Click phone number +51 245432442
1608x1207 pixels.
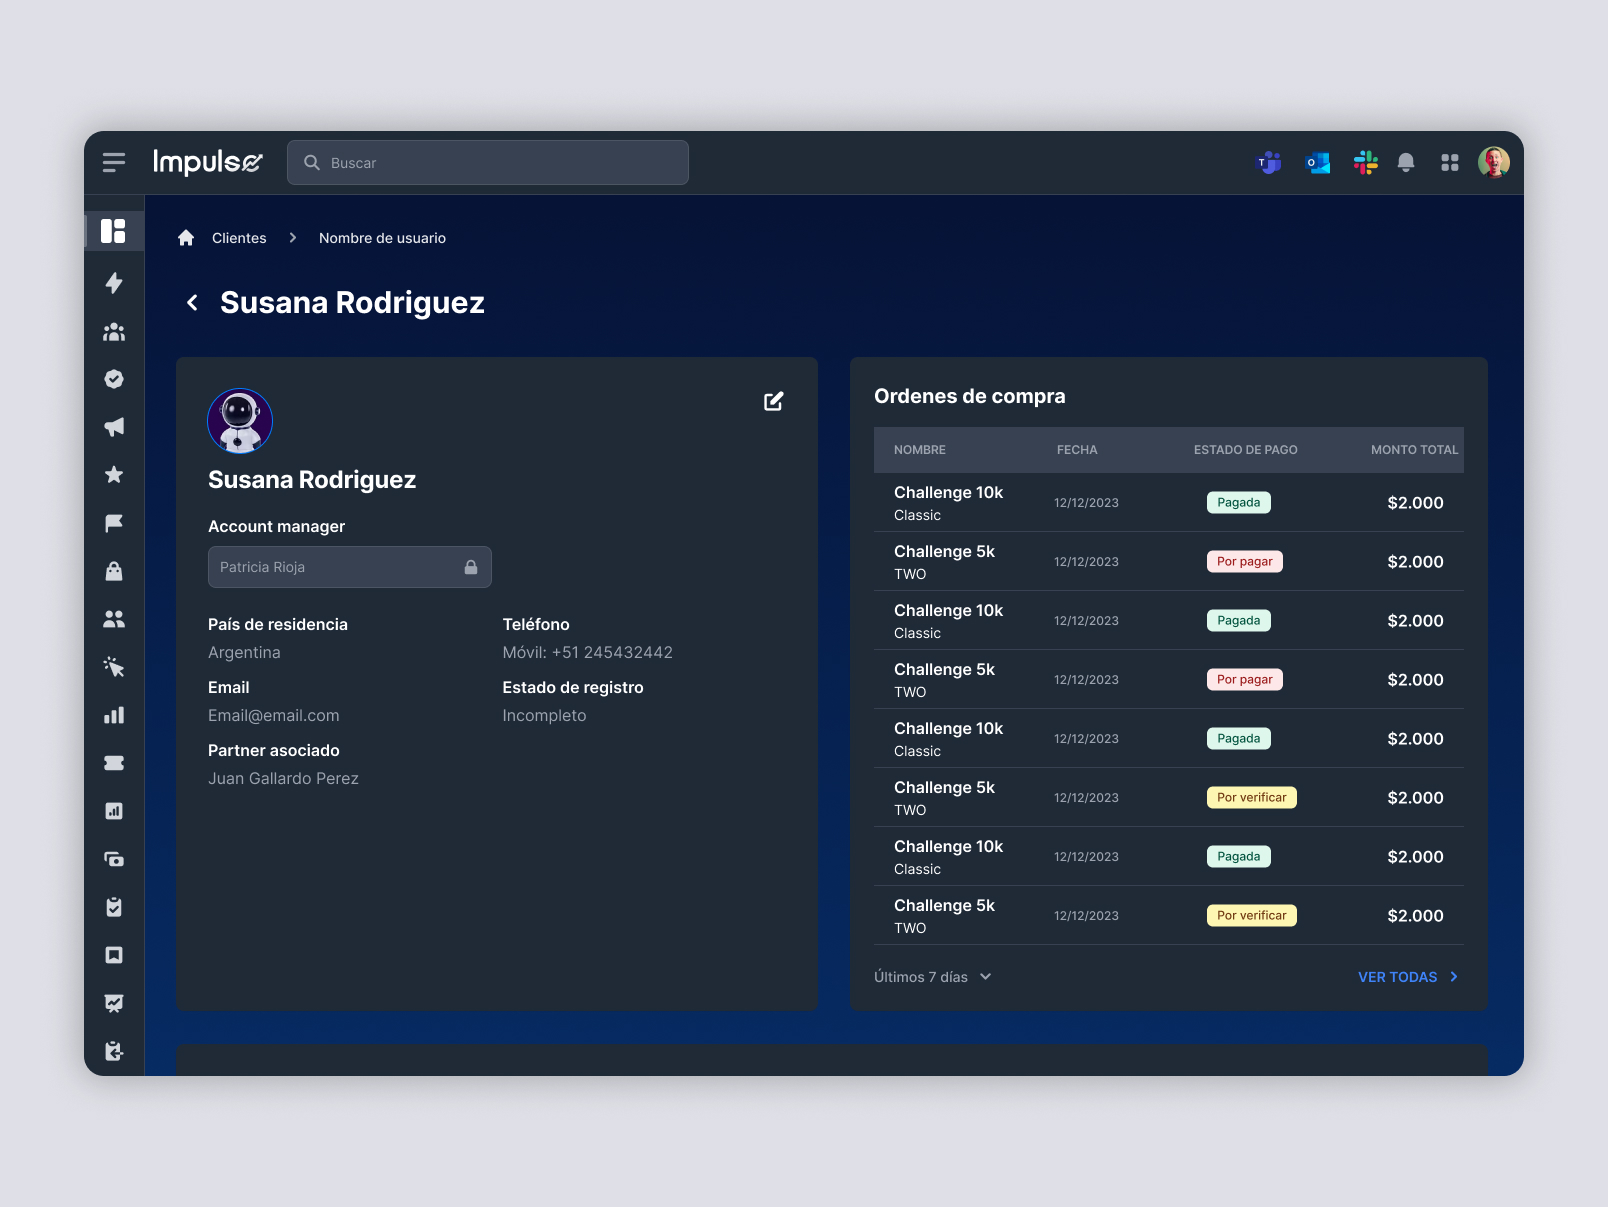[612, 653]
